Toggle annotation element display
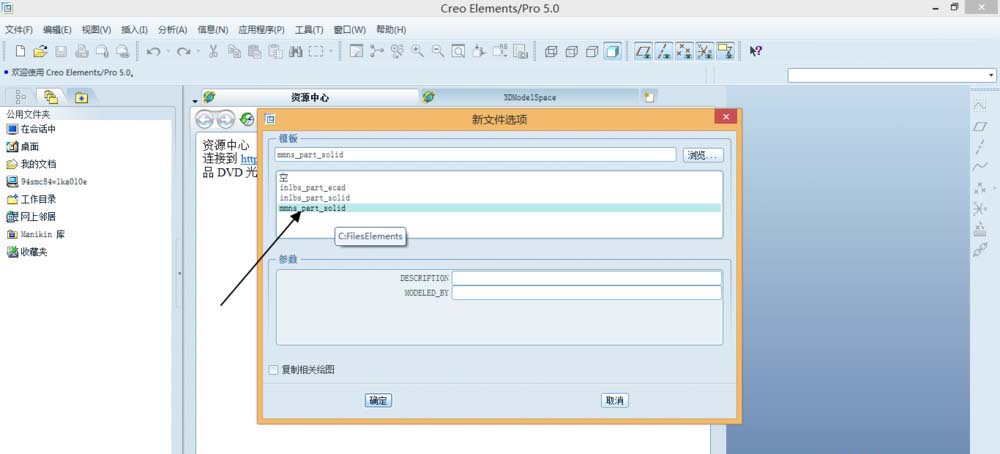 pos(725,52)
